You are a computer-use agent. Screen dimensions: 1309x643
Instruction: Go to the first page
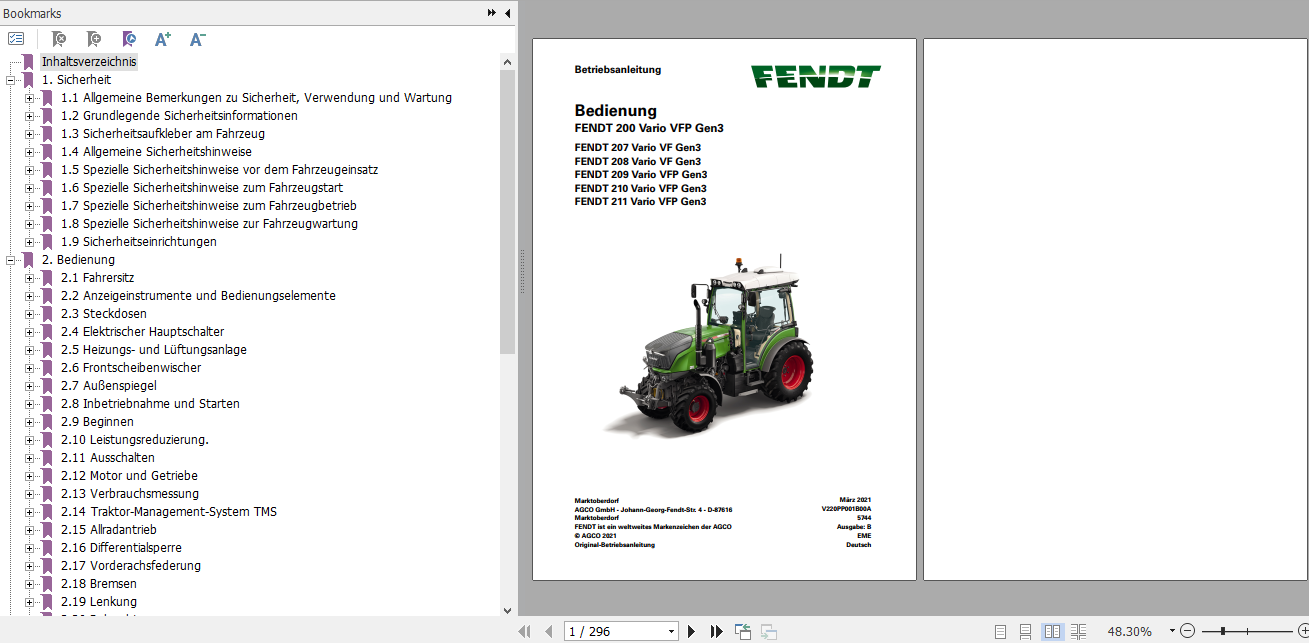coord(524,631)
